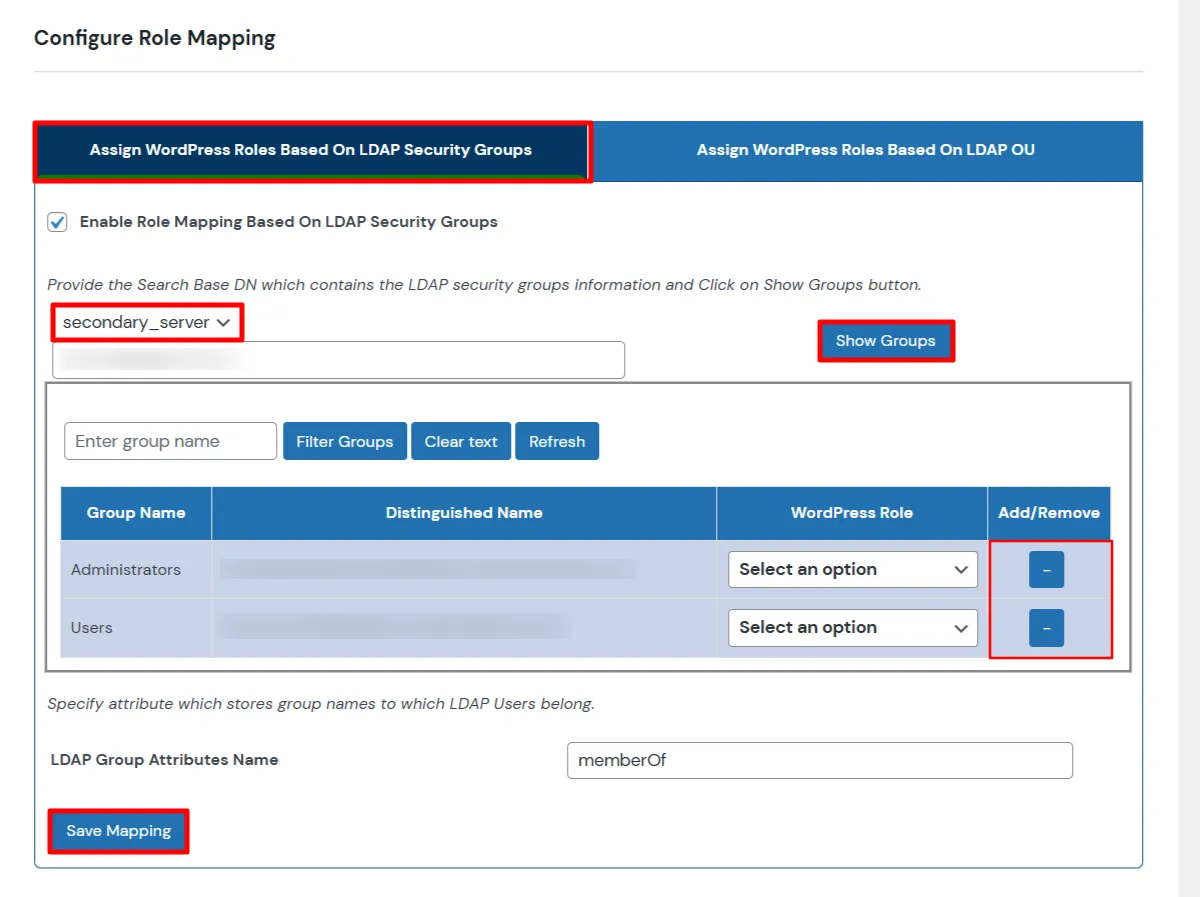
Task: Open the WordPress Role dropdown for Users group
Action: 851,627
